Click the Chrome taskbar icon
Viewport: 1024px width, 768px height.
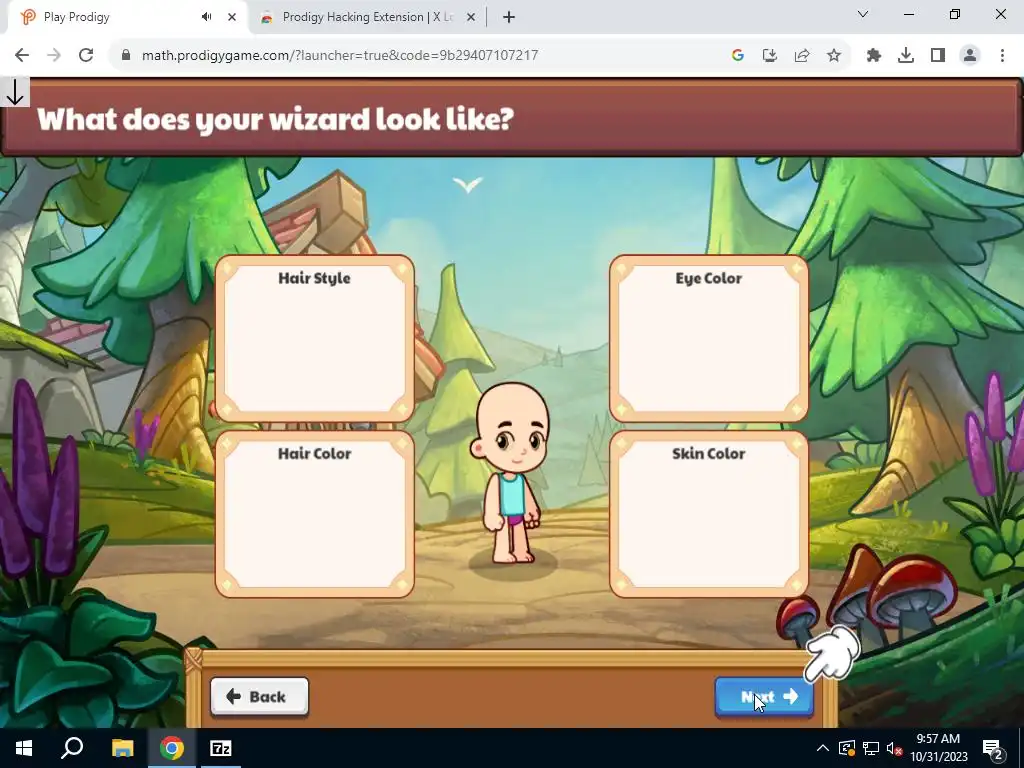coord(172,748)
